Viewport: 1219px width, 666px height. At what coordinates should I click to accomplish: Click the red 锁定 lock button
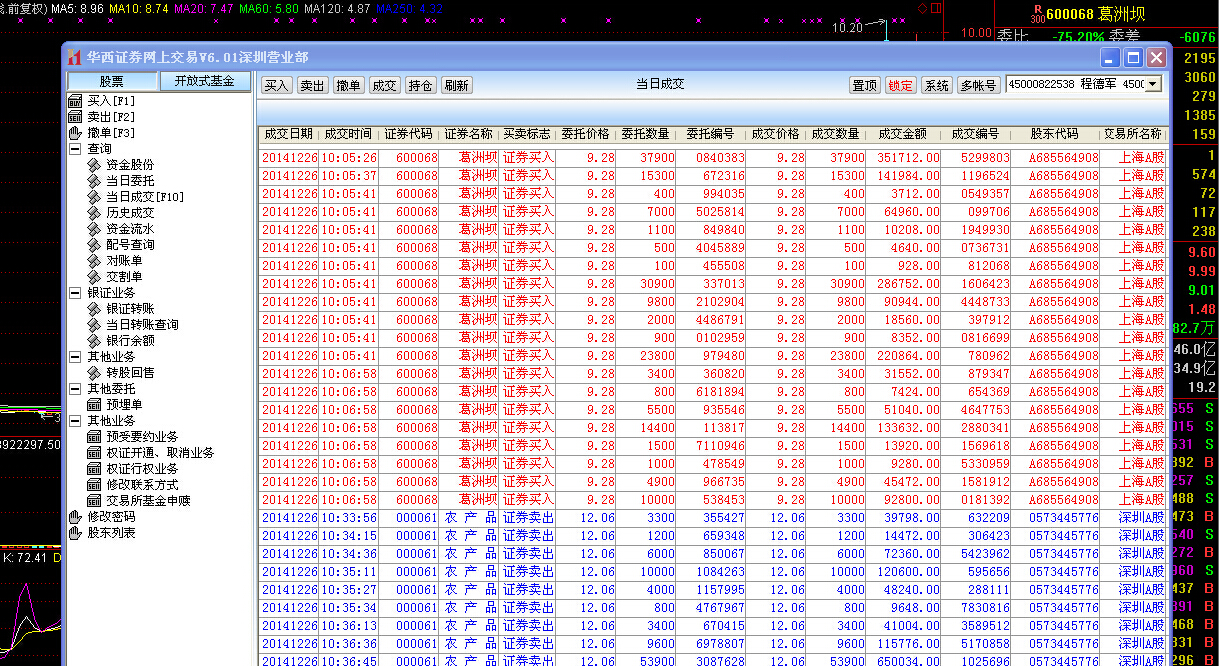(901, 86)
